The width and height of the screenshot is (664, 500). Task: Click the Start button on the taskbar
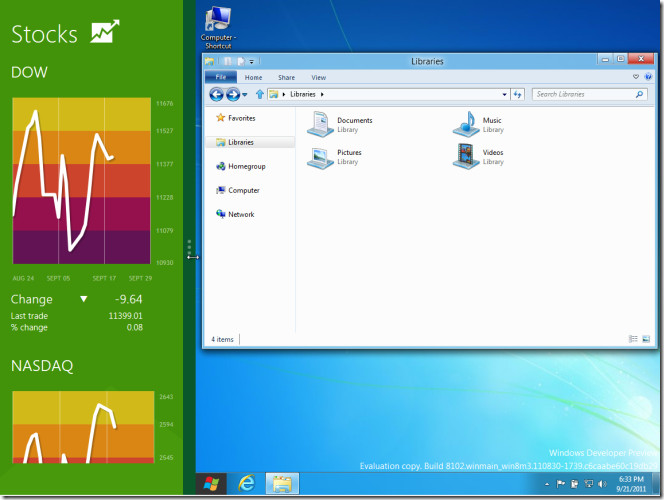point(212,484)
